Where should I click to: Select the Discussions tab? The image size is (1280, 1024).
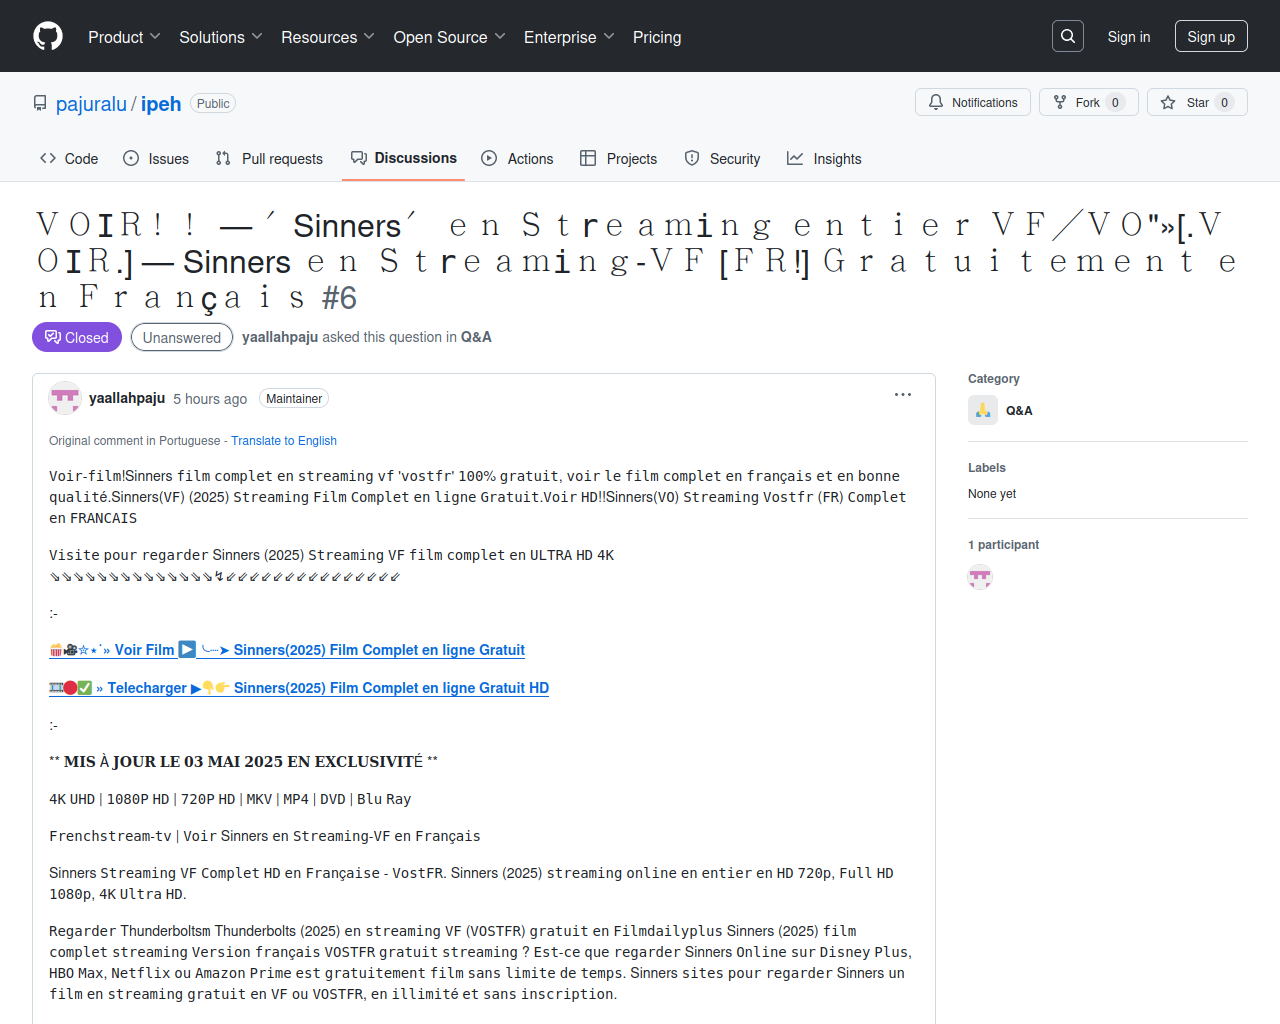coord(404,158)
